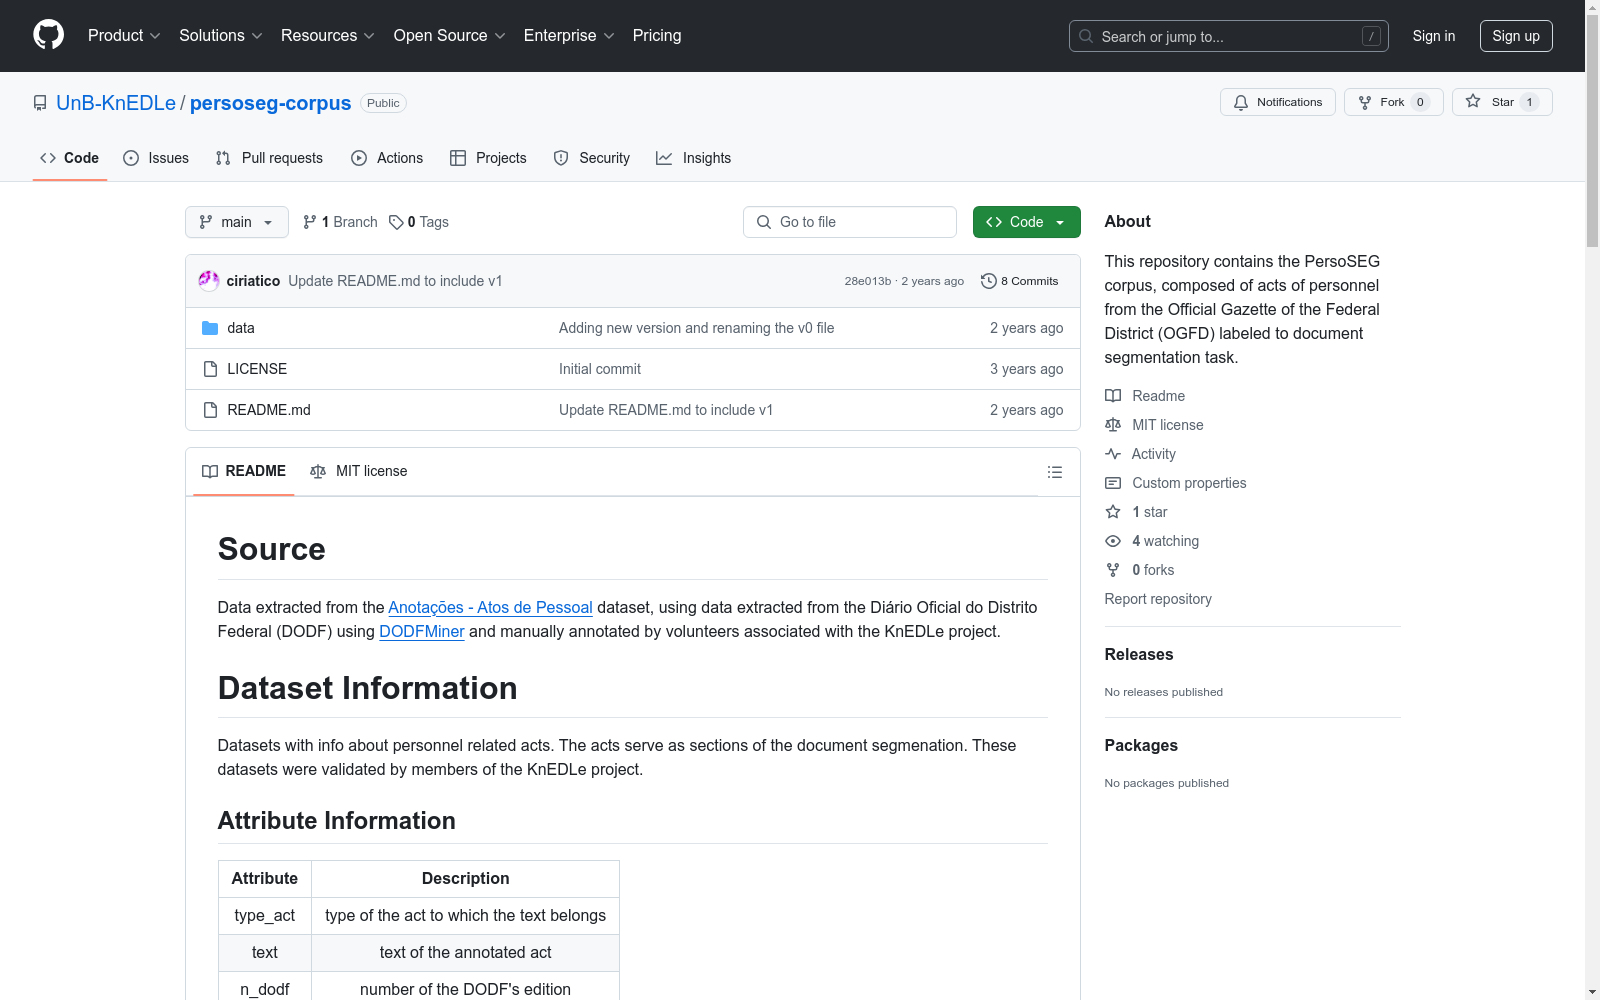Expand the Open Source menu
Image resolution: width=1600 pixels, height=1000 pixels.
(450, 35)
